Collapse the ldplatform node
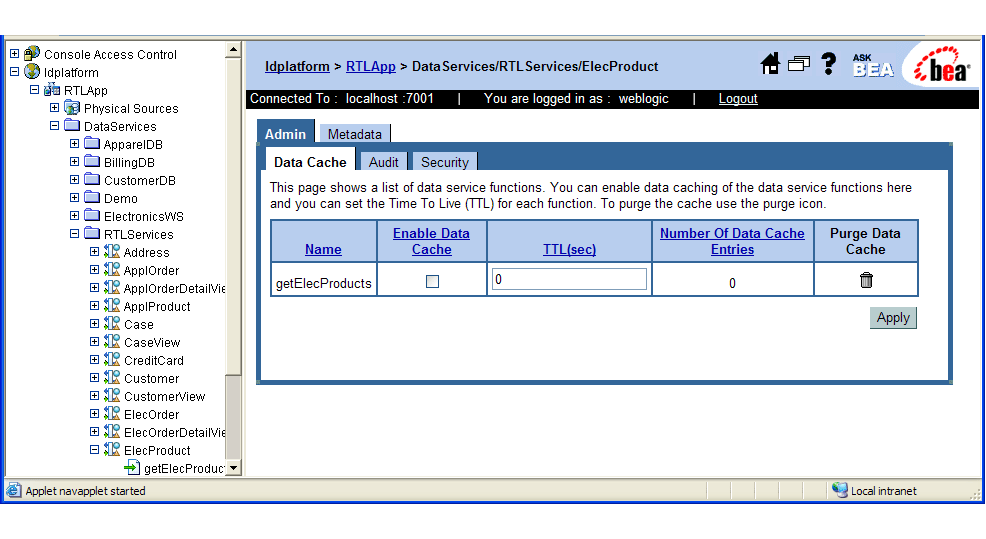 (x=14, y=72)
